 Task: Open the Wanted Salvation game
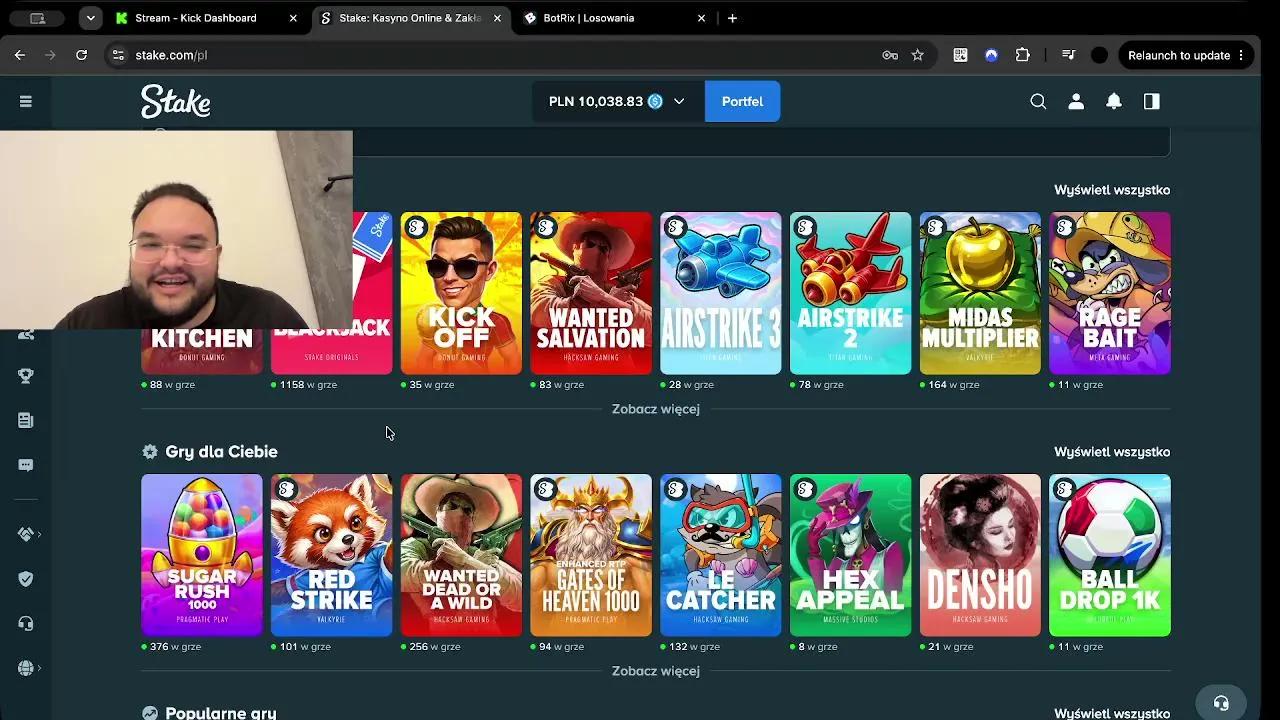pos(591,293)
